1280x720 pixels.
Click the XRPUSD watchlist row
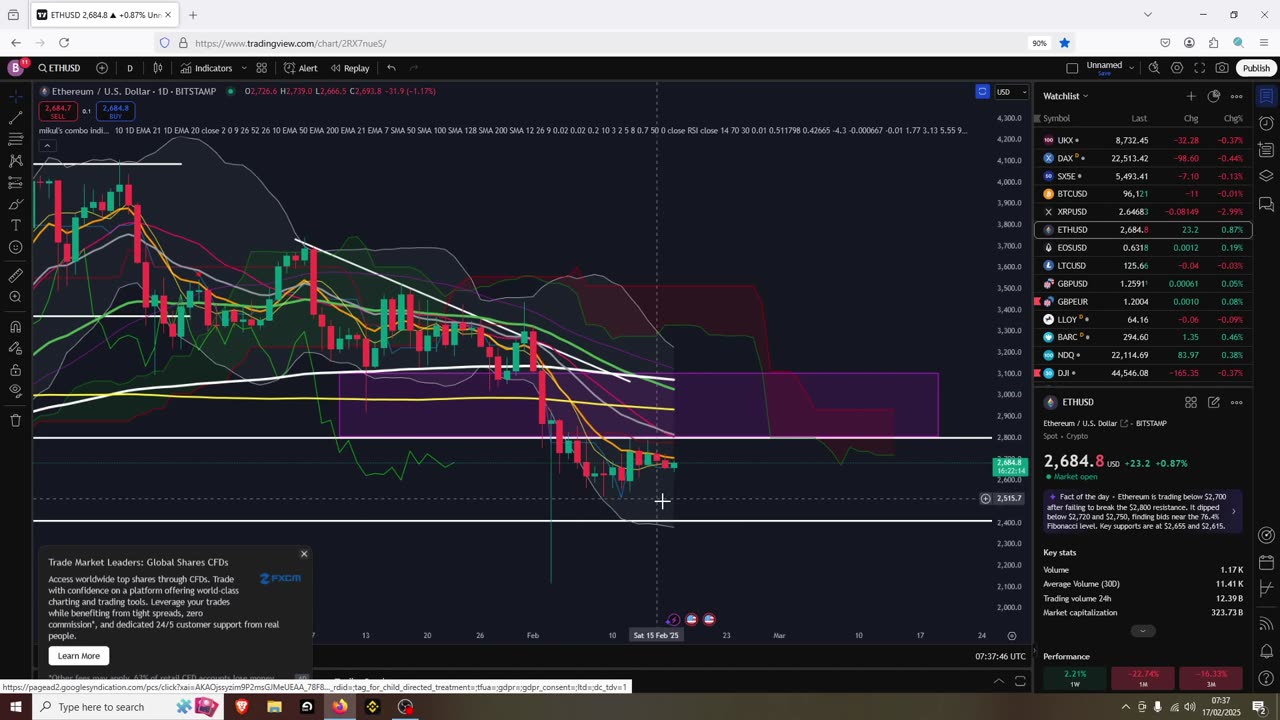pos(1142,212)
